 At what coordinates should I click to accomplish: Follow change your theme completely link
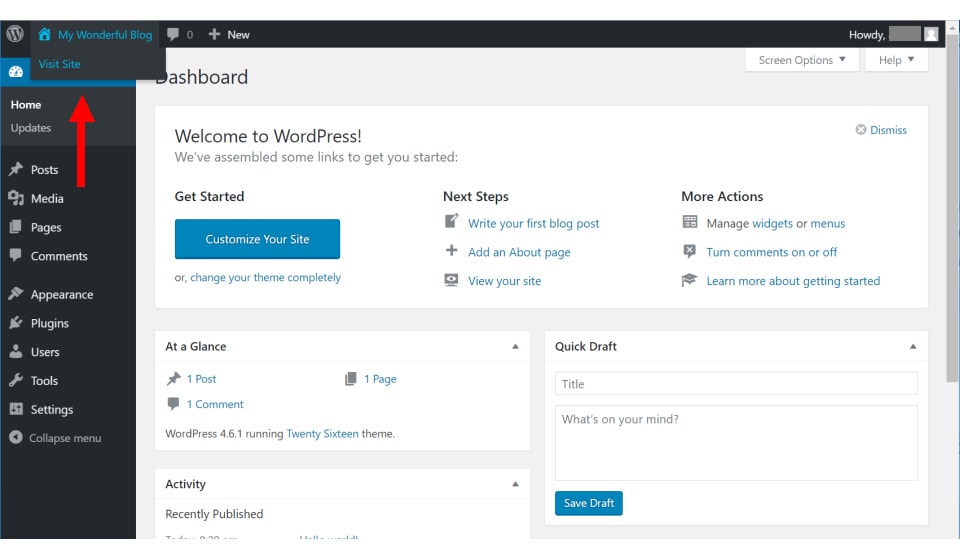(x=265, y=277)
